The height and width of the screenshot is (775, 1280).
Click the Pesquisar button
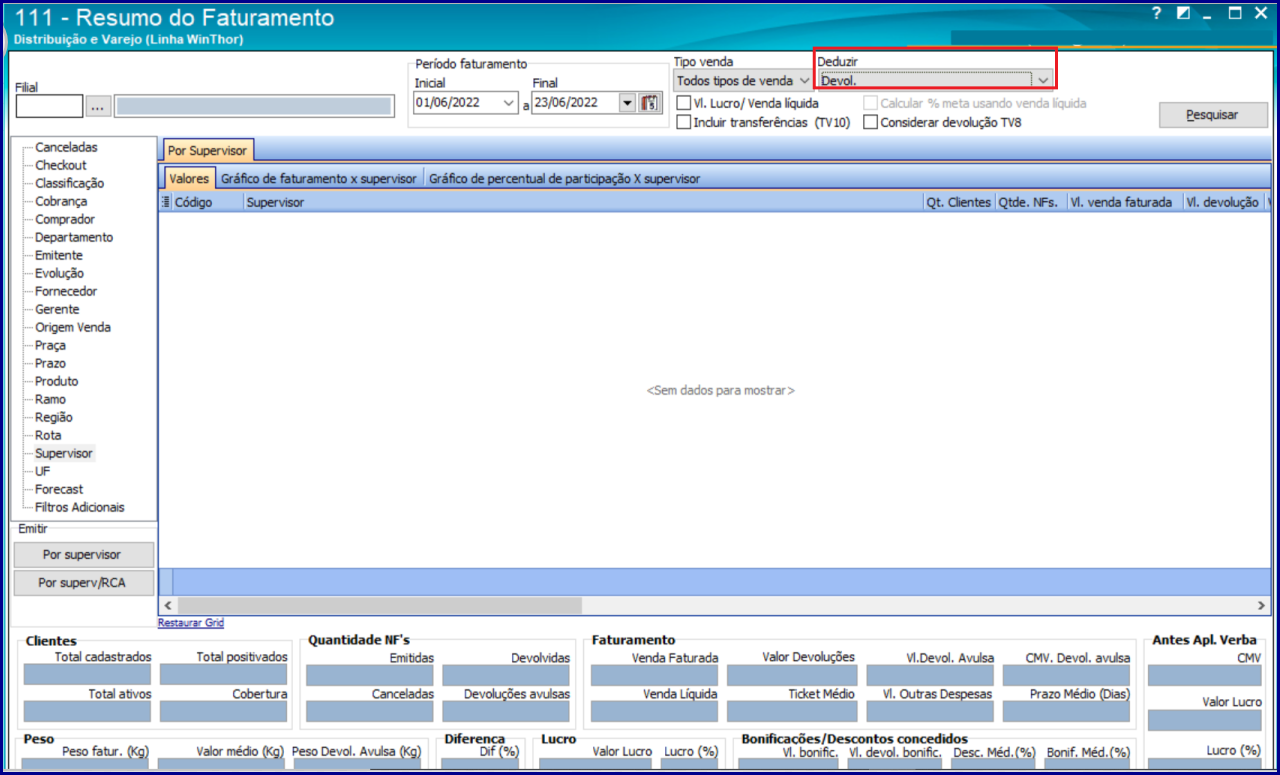pos(1212,115)
